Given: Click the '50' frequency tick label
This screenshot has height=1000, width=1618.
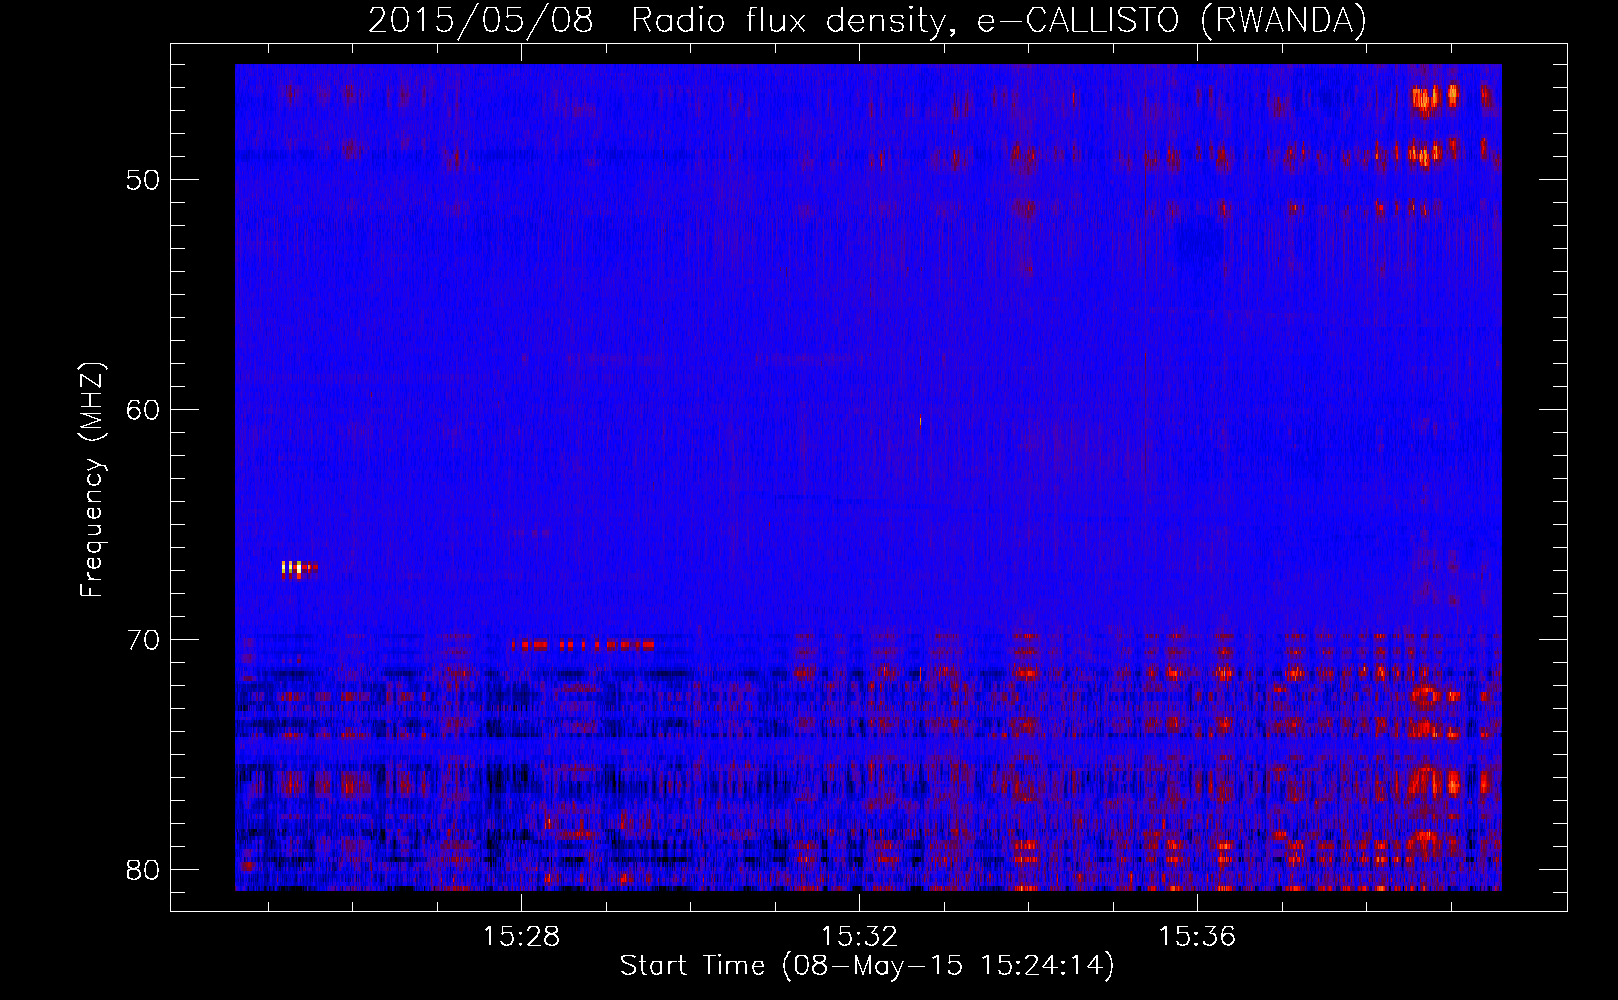Looking at the screenshot, I should pos(143,180).
